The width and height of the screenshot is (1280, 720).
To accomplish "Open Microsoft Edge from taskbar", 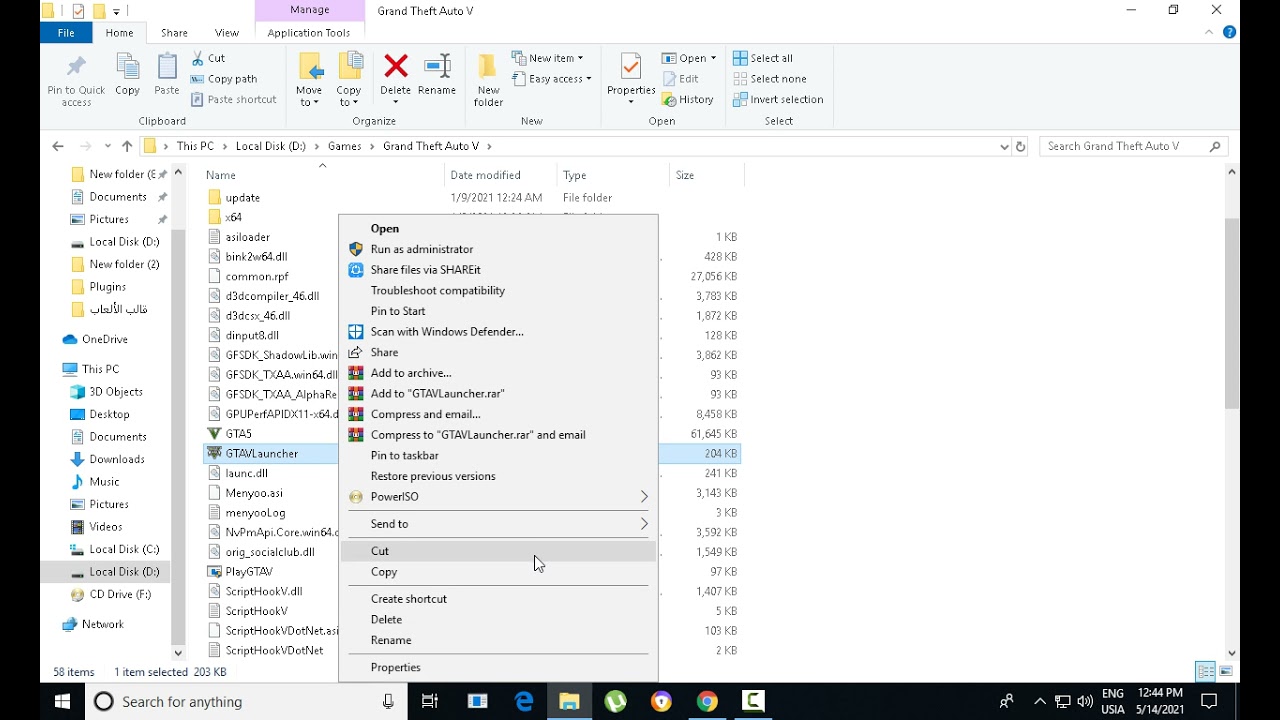I will point(524,702).
